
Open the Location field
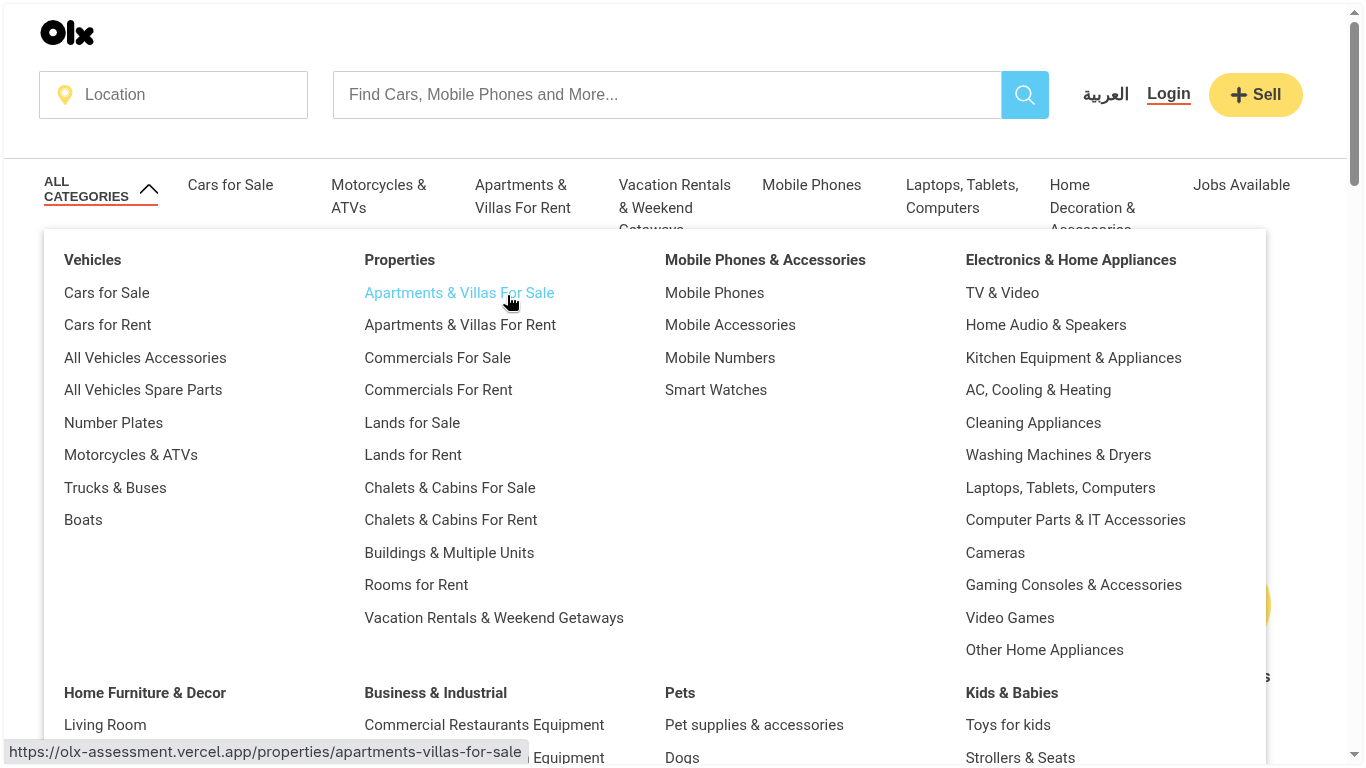pyautogui.click(x=173, y=95)
